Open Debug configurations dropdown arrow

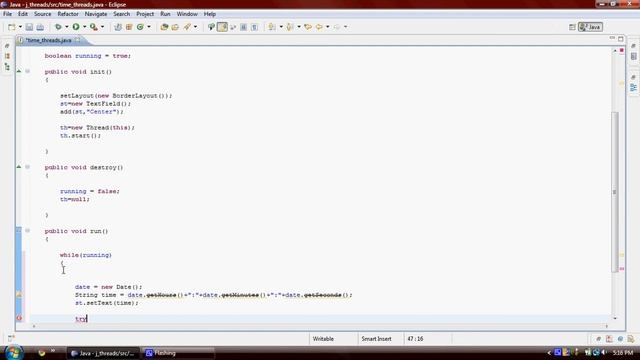point(67,27)
